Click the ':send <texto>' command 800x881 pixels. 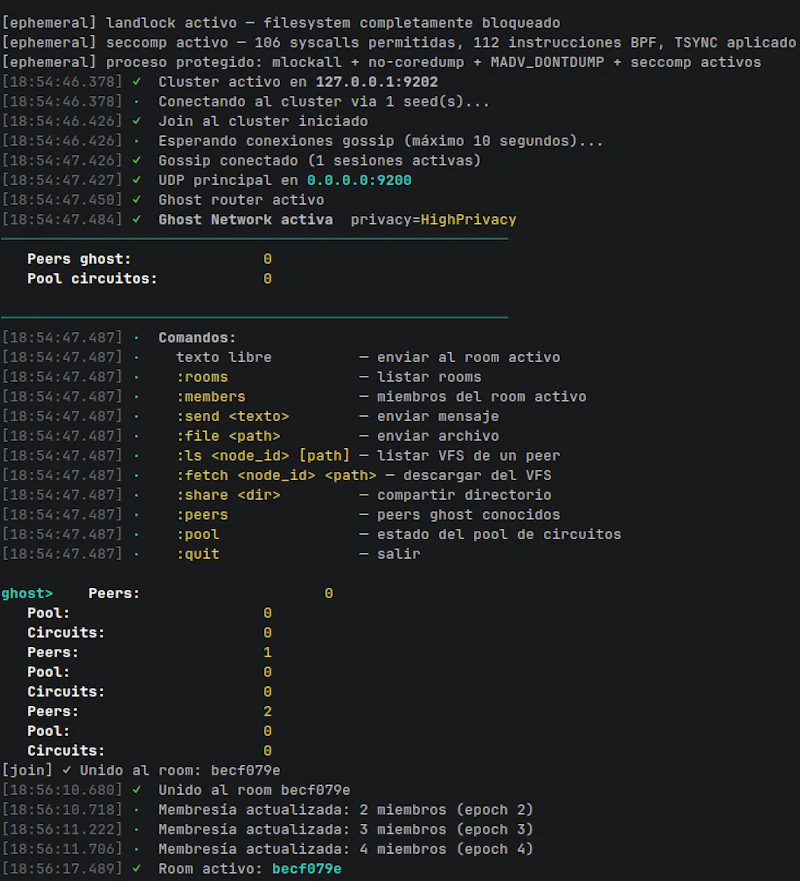point(233,416)
